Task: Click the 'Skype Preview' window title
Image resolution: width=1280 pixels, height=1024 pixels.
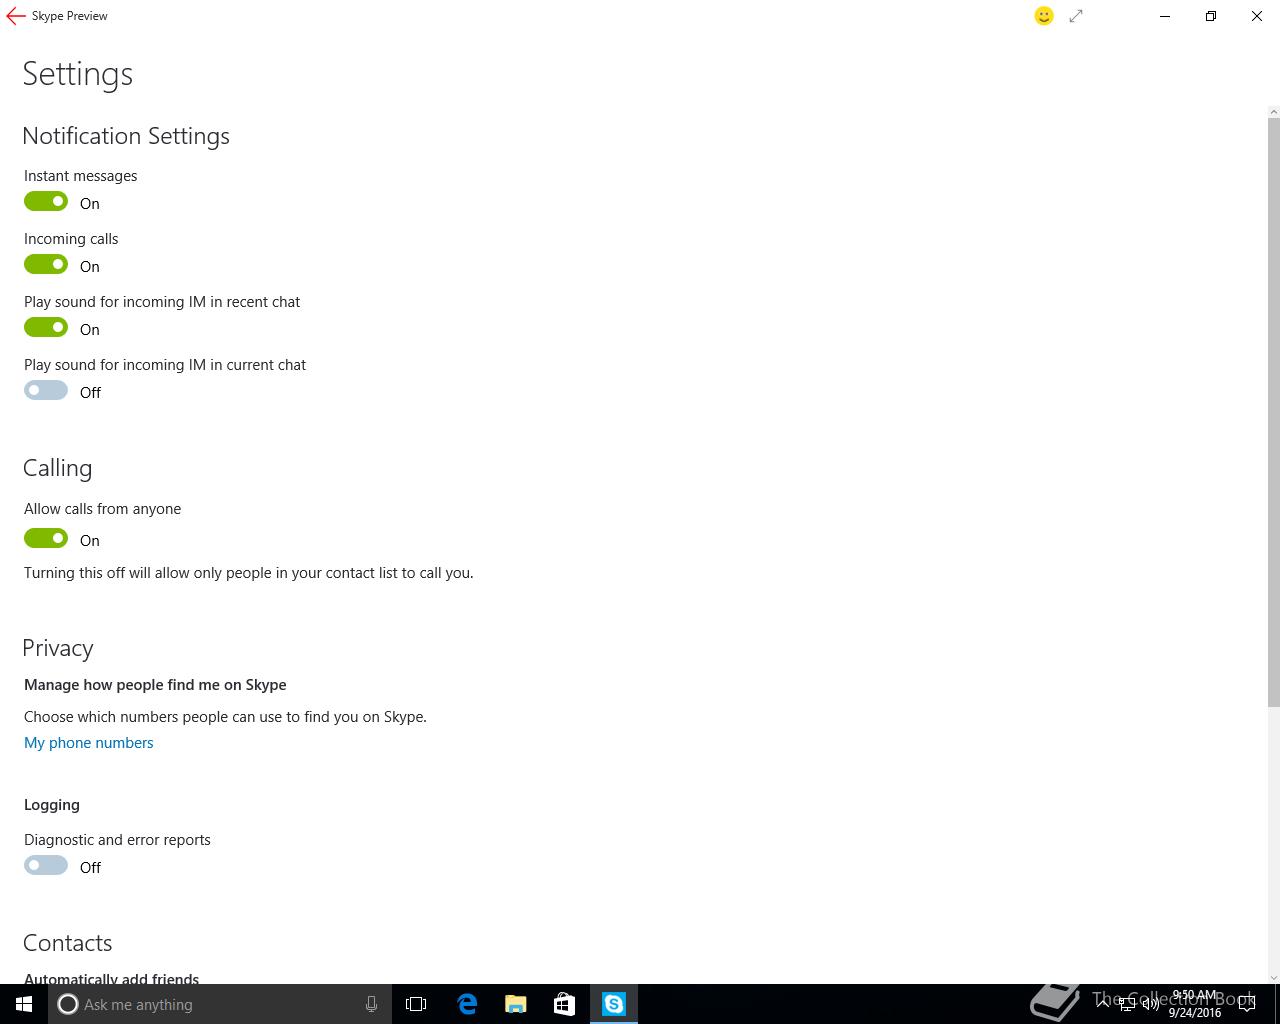Action: [x=70, y=16]
